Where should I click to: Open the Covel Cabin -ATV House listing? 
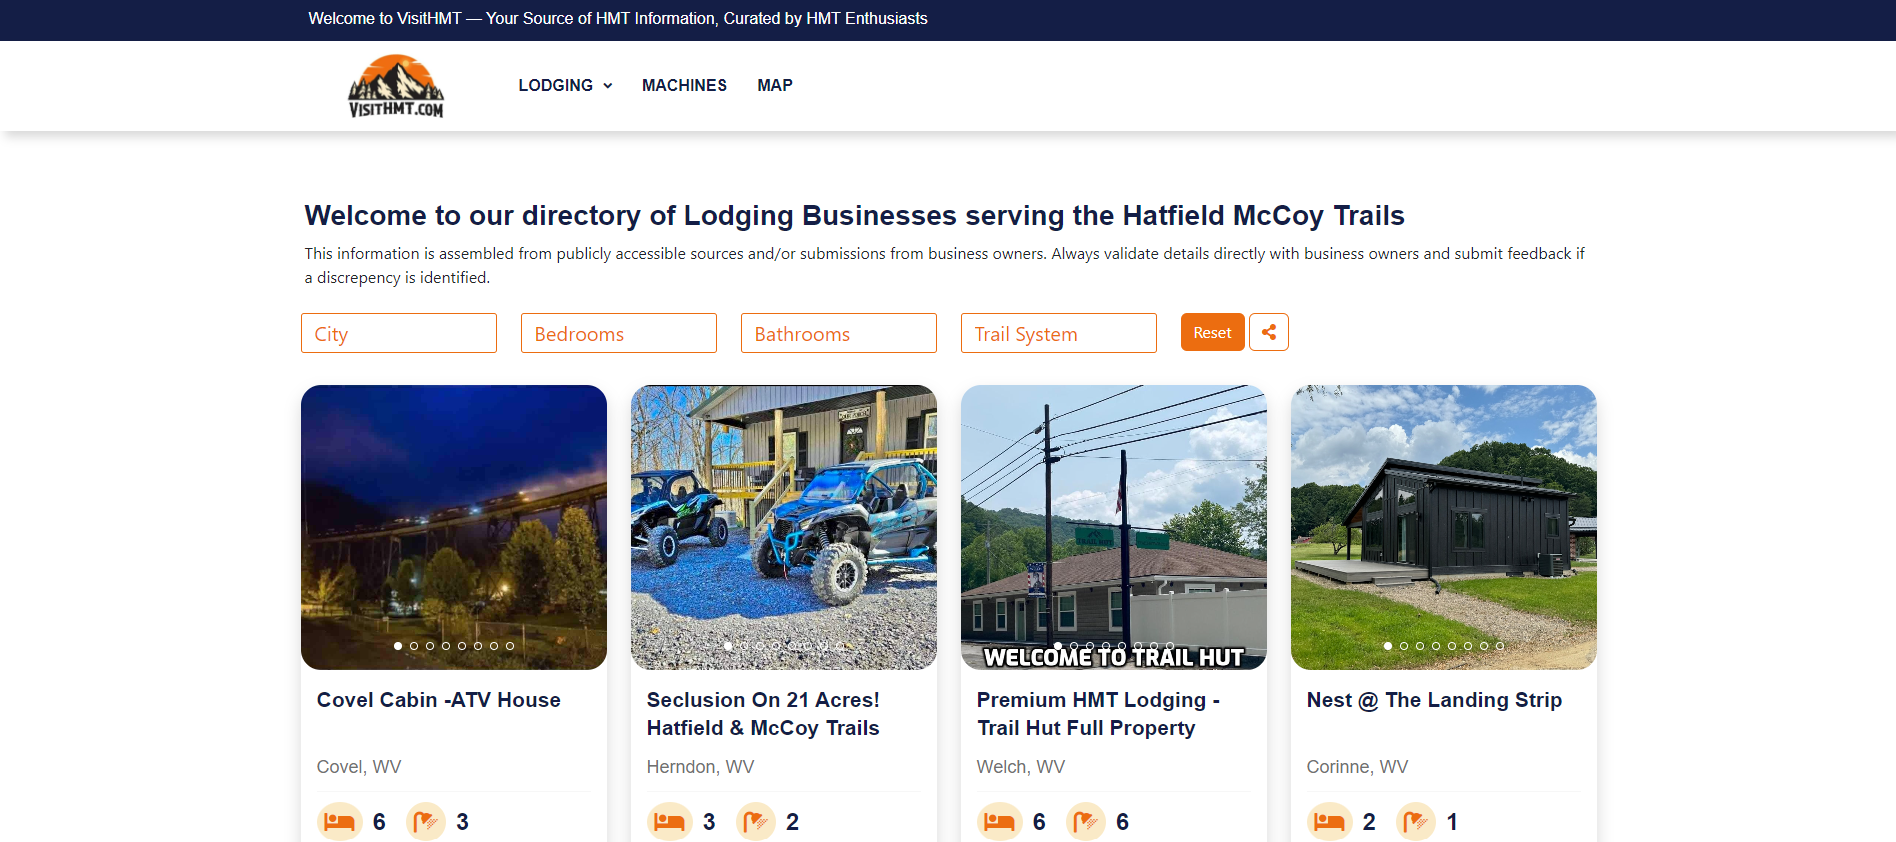pyautogui.click(x=438, y=700)
